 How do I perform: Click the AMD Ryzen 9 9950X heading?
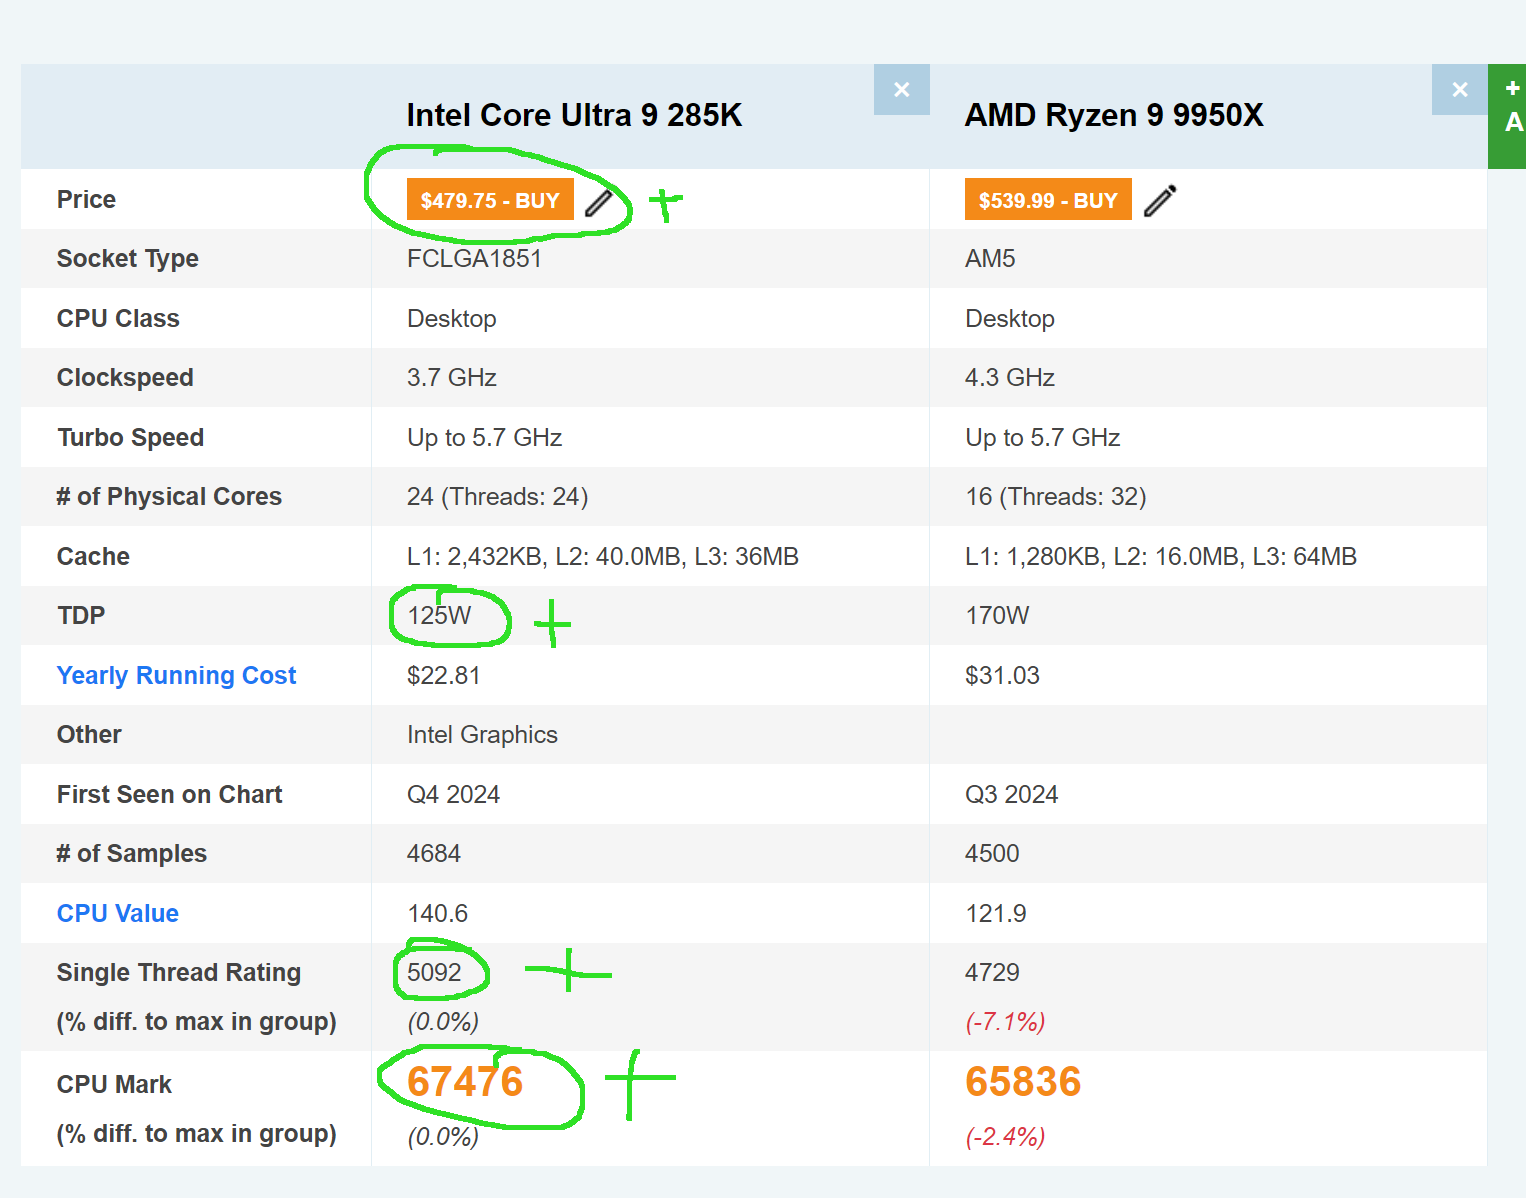click(1113, 115)
